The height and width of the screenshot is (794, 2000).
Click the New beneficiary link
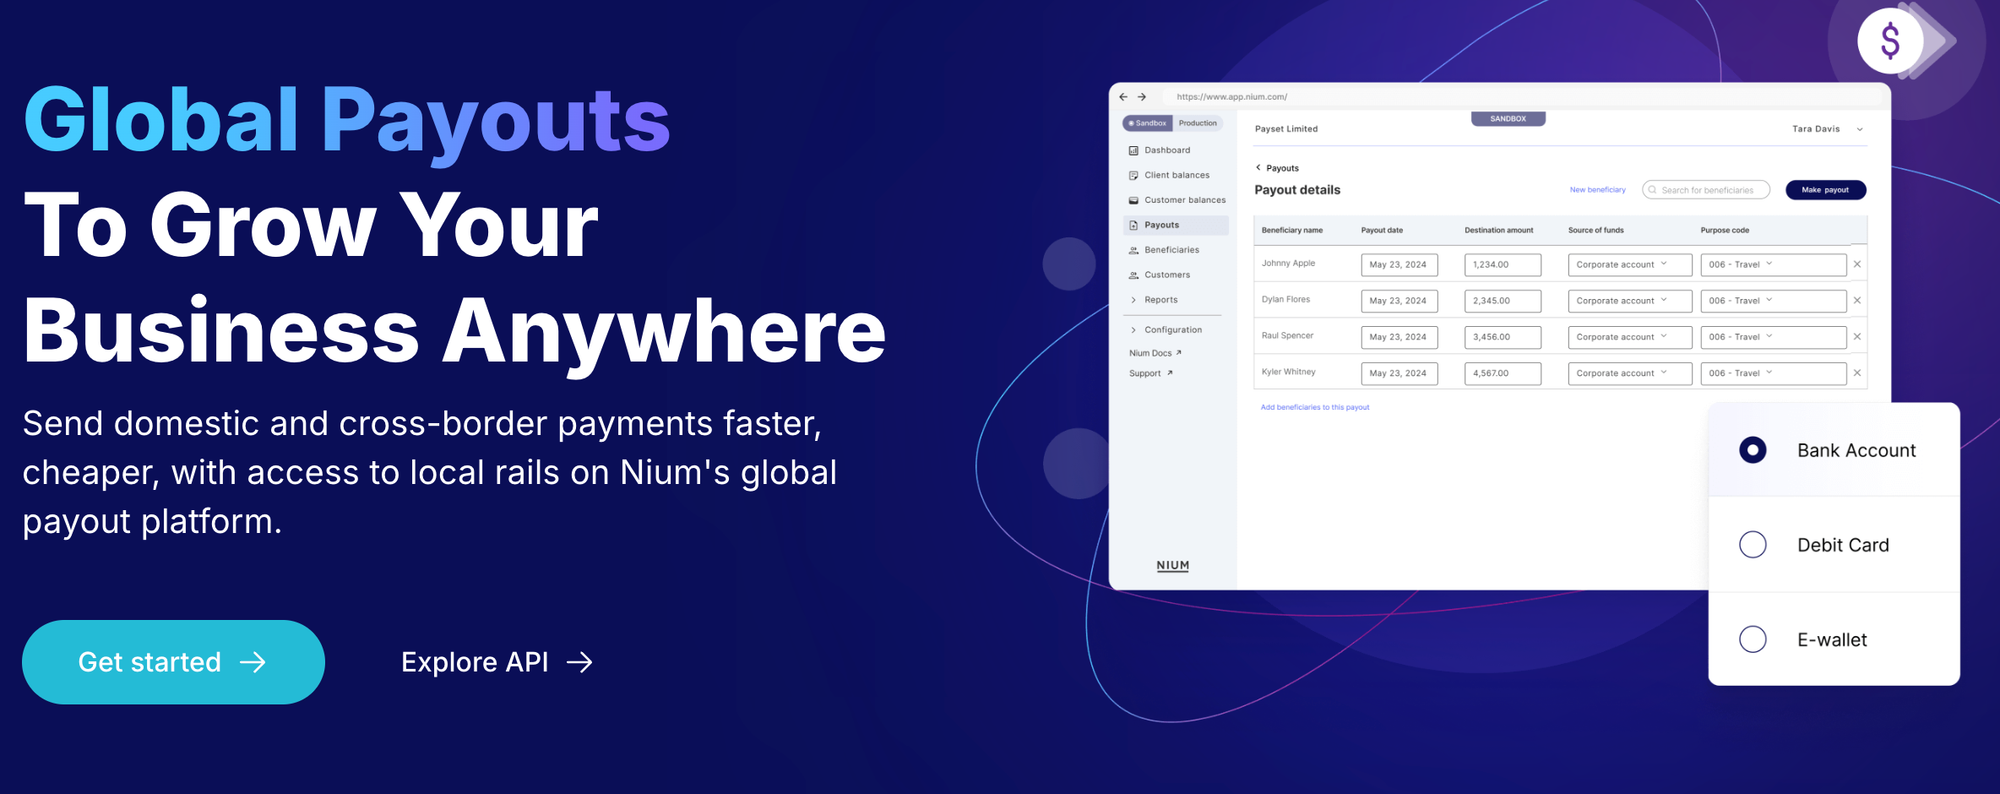pos(1598,190)
